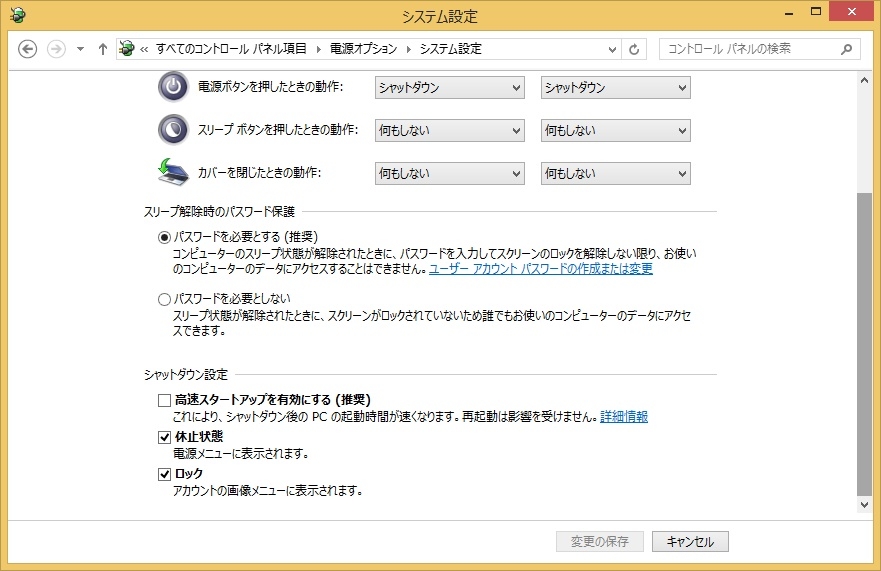Screen dimensions: 881x571
Task: Uncheck the 休止状態 checkbox
Action: (164, 437)
